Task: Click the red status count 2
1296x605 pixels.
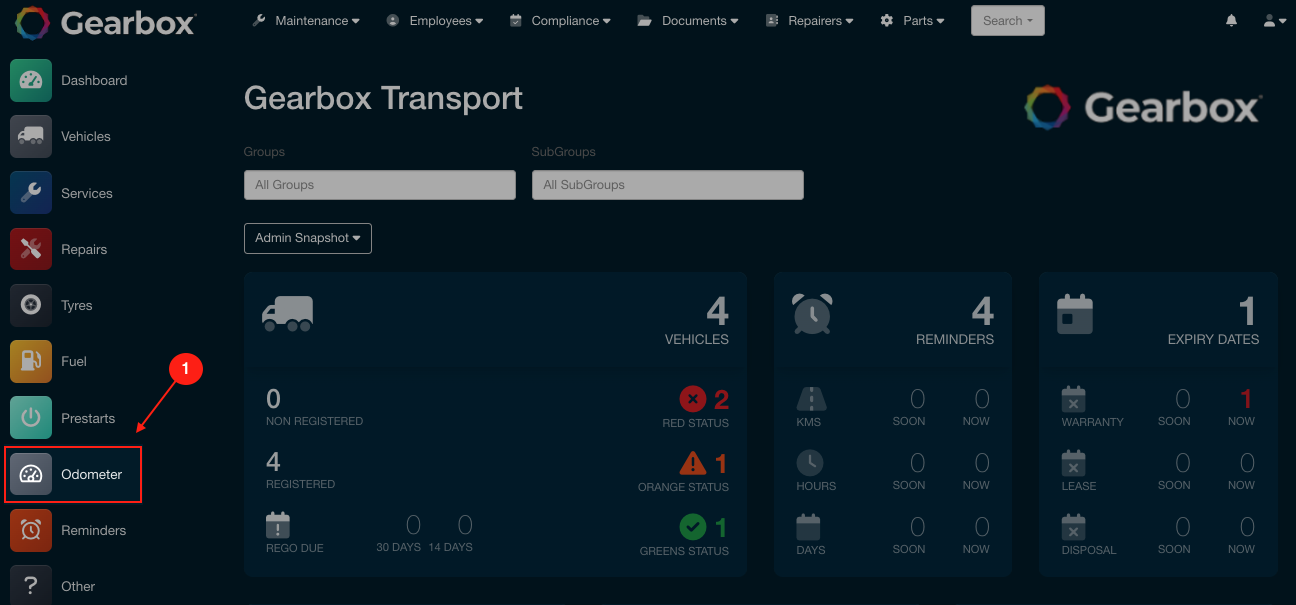Action: (721, 400)
